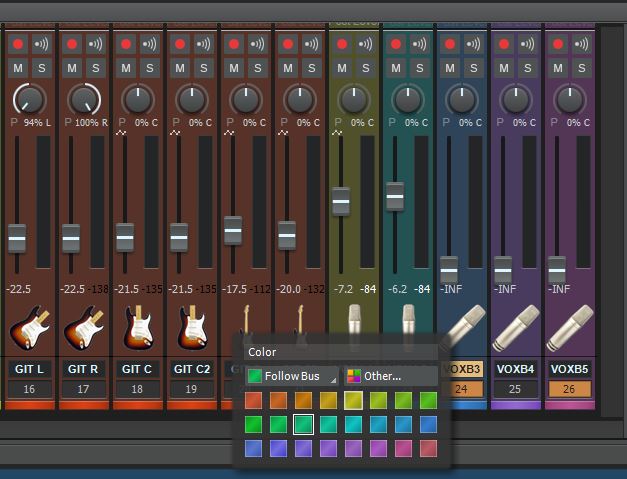The height and width of the screenshot is (479, 627).
Task: Click track number 17 under GIT R
Action: click(83, 389)
